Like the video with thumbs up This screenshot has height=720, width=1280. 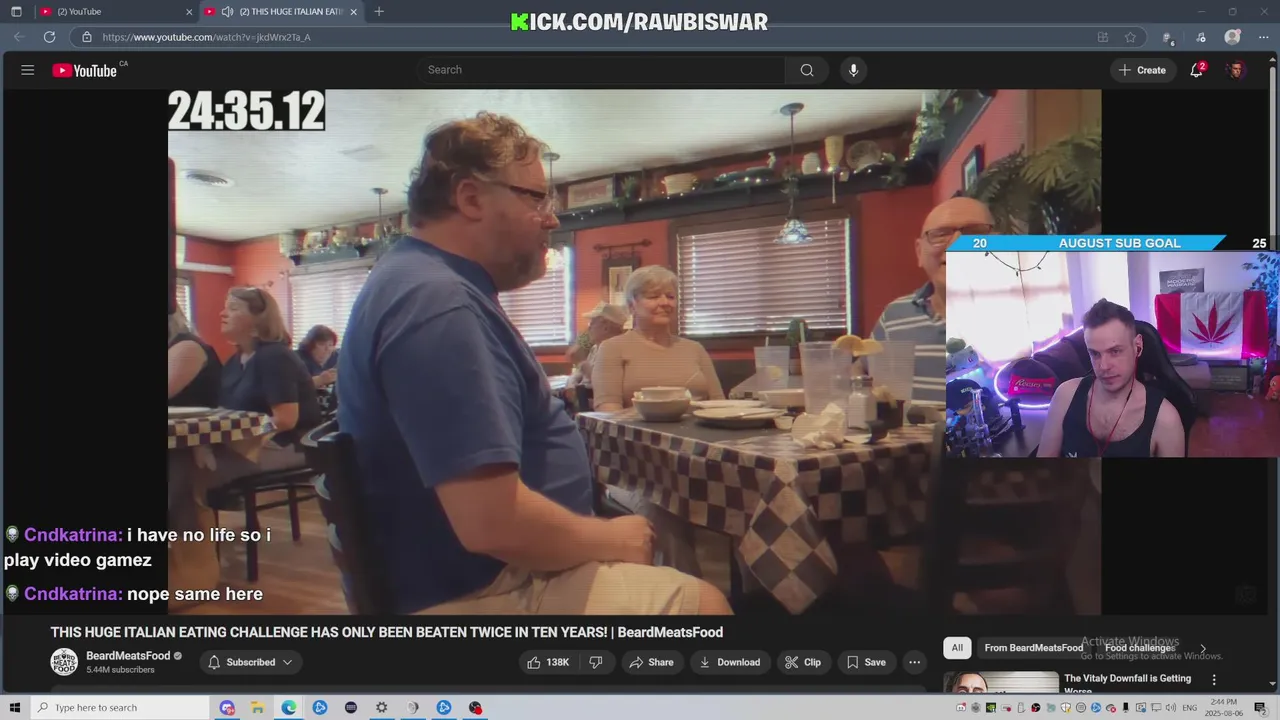click(x=548, y=662)
